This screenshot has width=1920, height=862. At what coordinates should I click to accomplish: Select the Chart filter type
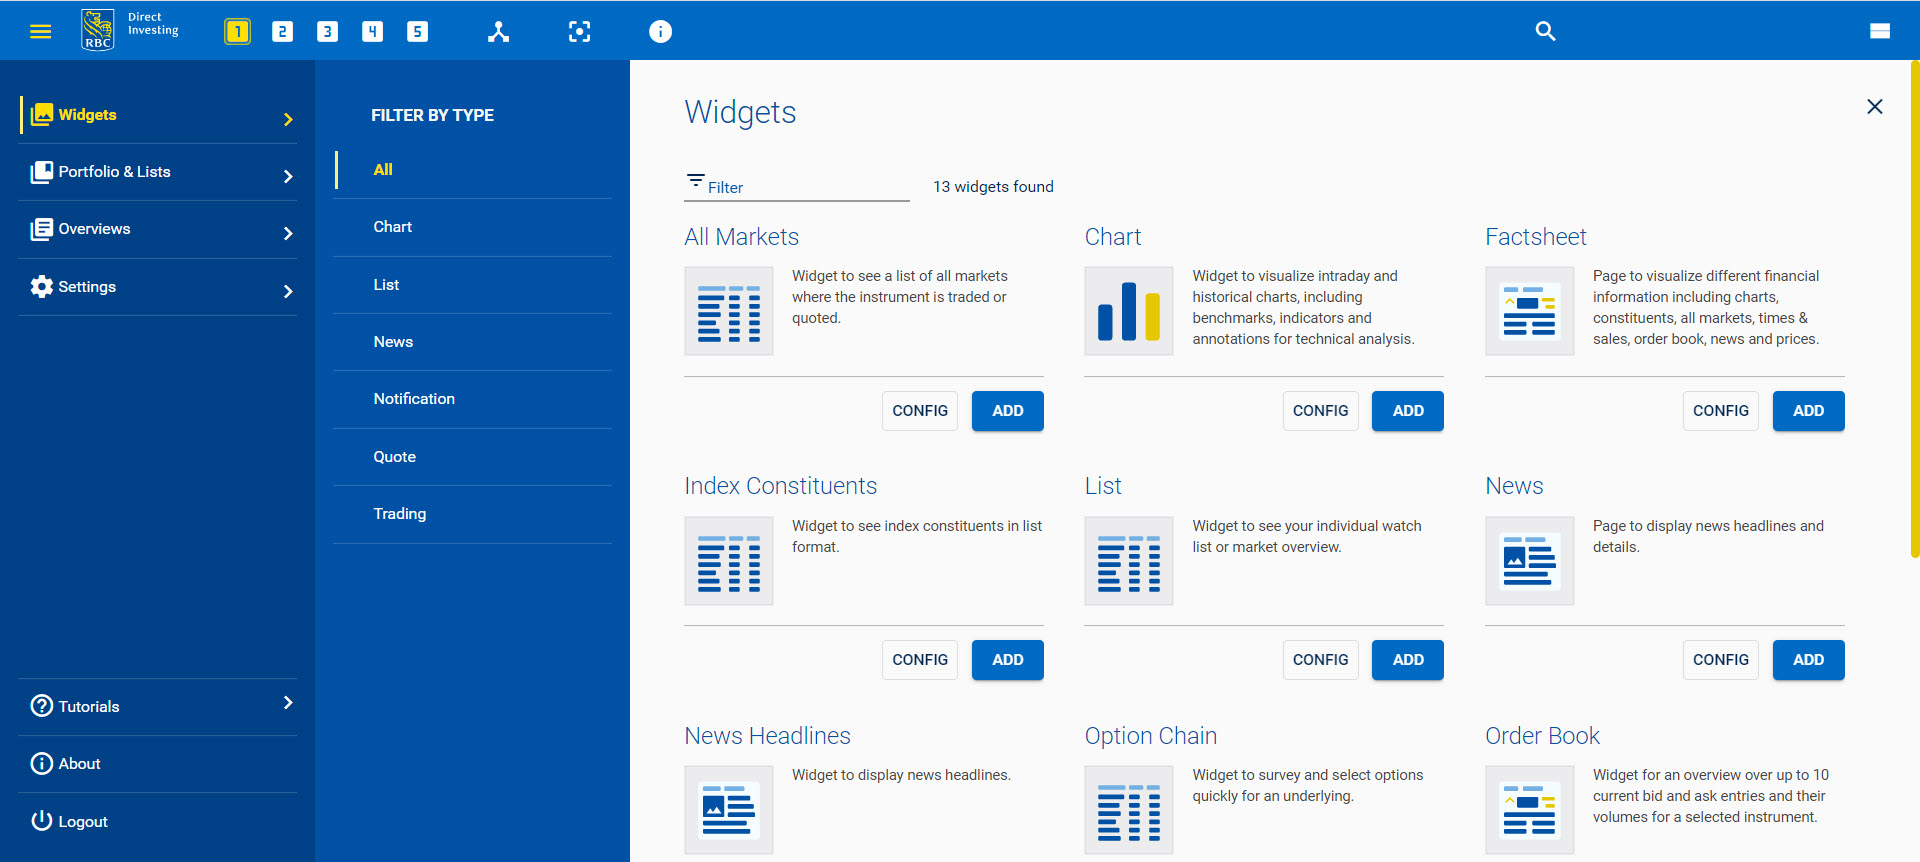coord(393,227)
